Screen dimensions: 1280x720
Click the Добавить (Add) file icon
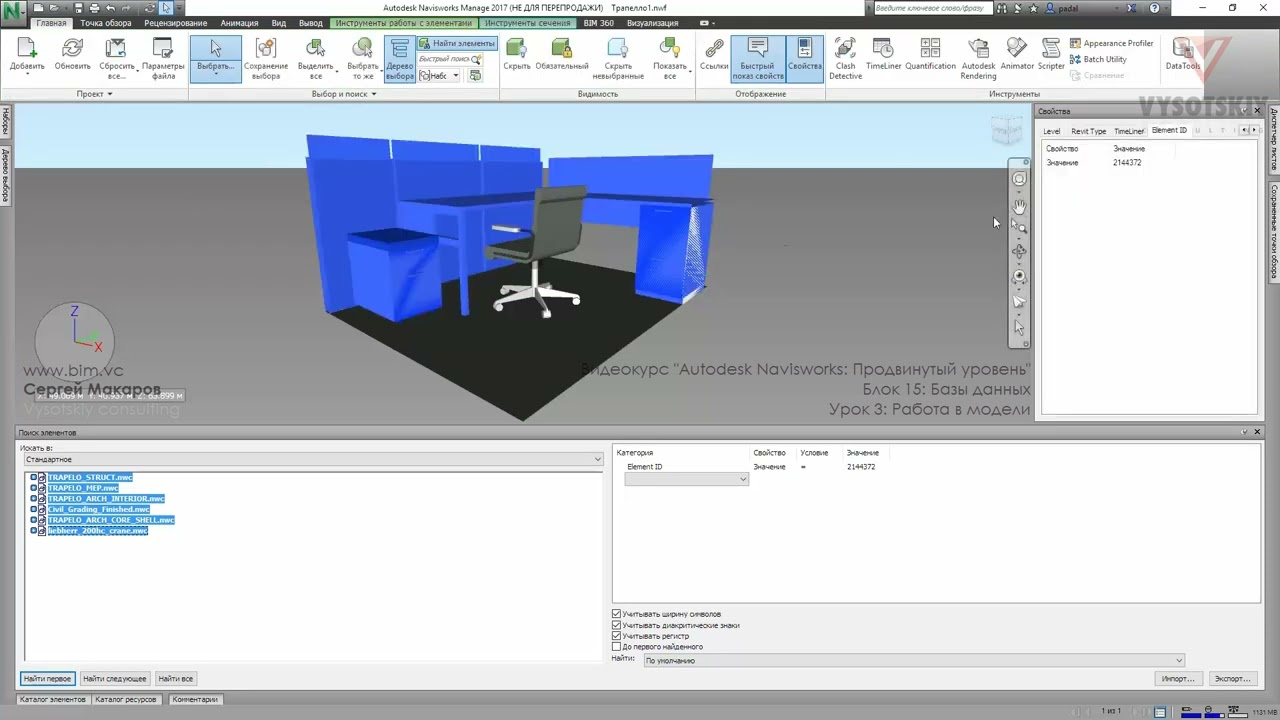coord(27,49)
